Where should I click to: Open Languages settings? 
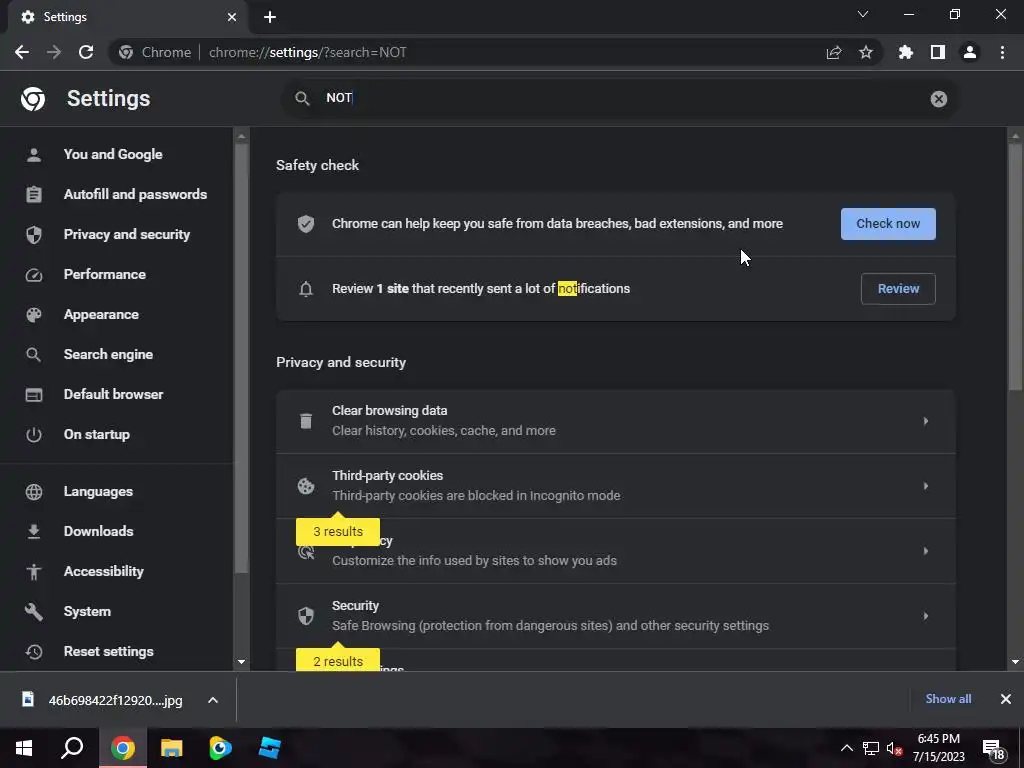pyautogui.click(x=98, y=491)
